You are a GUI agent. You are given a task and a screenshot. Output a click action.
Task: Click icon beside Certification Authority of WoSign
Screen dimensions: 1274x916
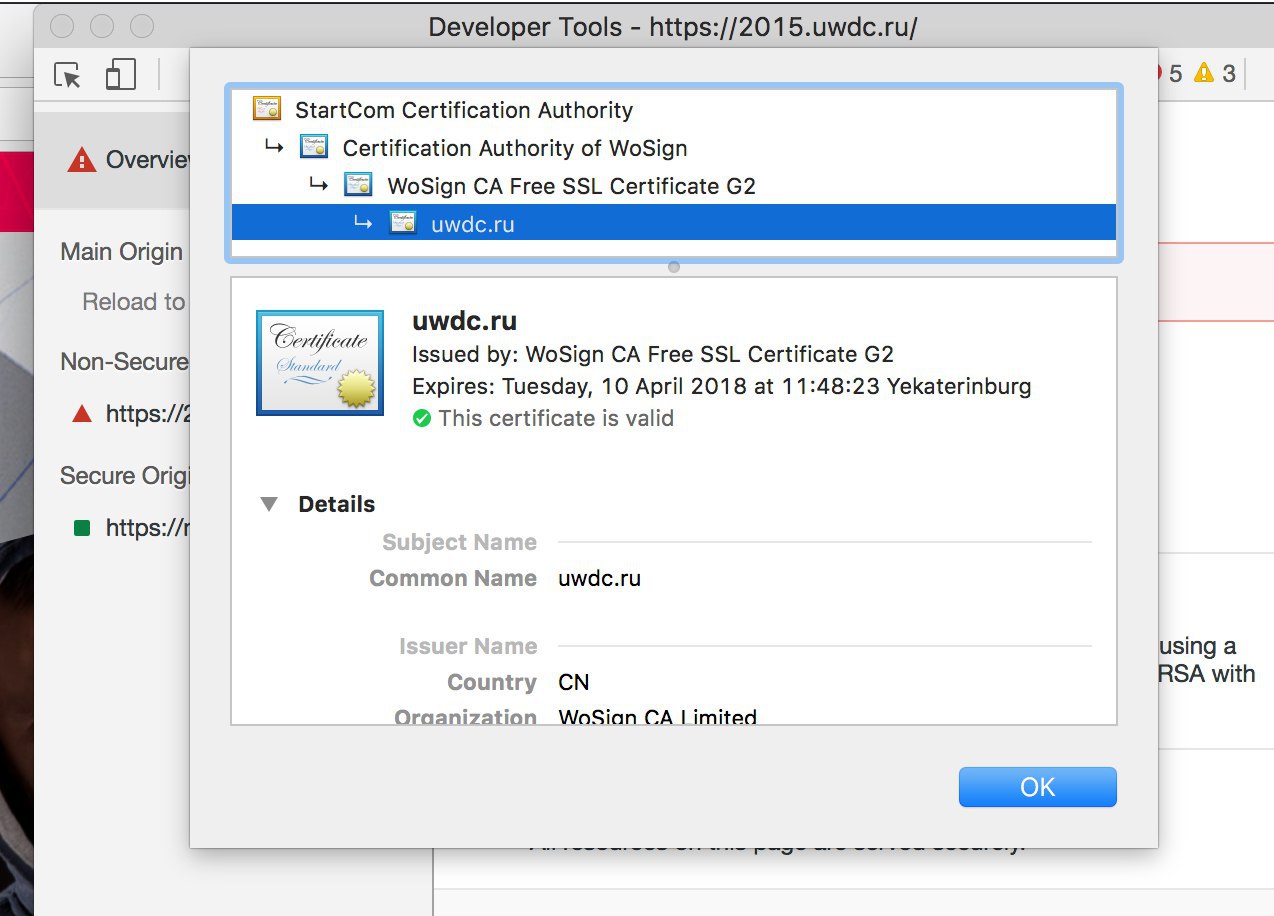[314, 147]
